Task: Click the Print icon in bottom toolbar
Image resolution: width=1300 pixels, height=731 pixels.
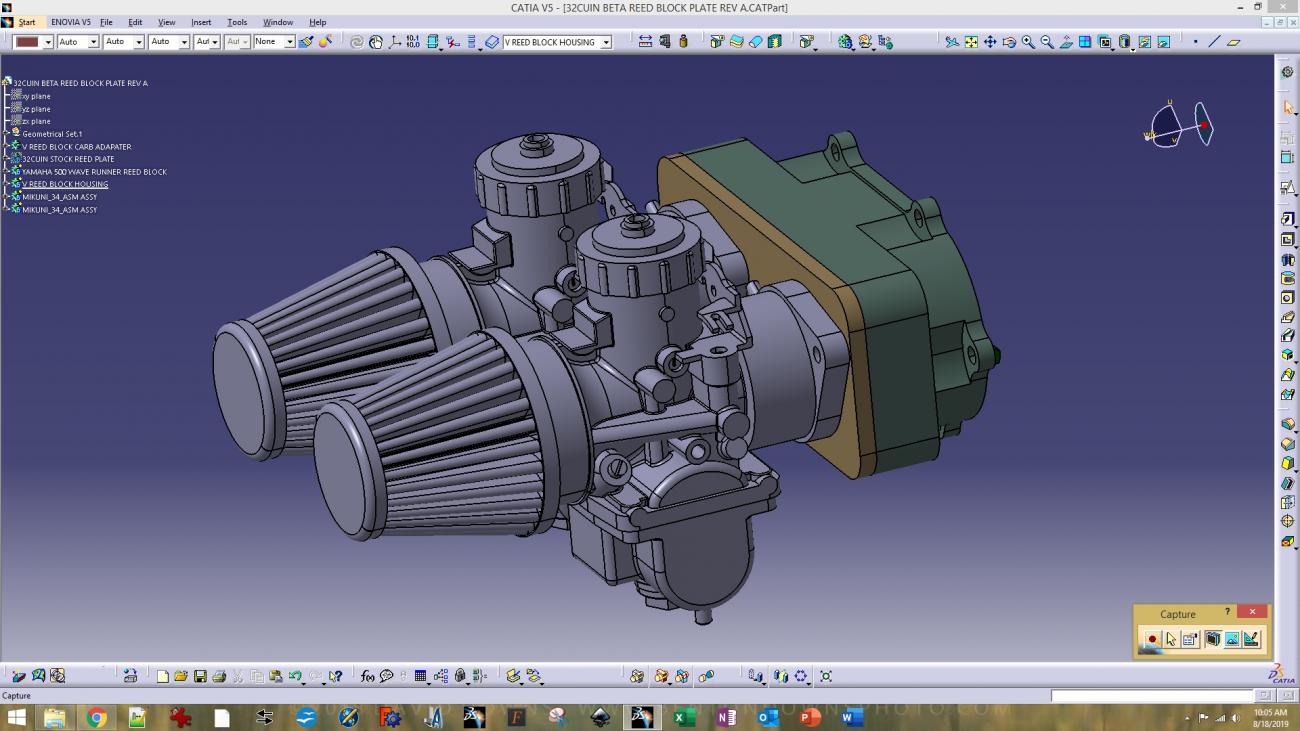Action: click(219, 676)
